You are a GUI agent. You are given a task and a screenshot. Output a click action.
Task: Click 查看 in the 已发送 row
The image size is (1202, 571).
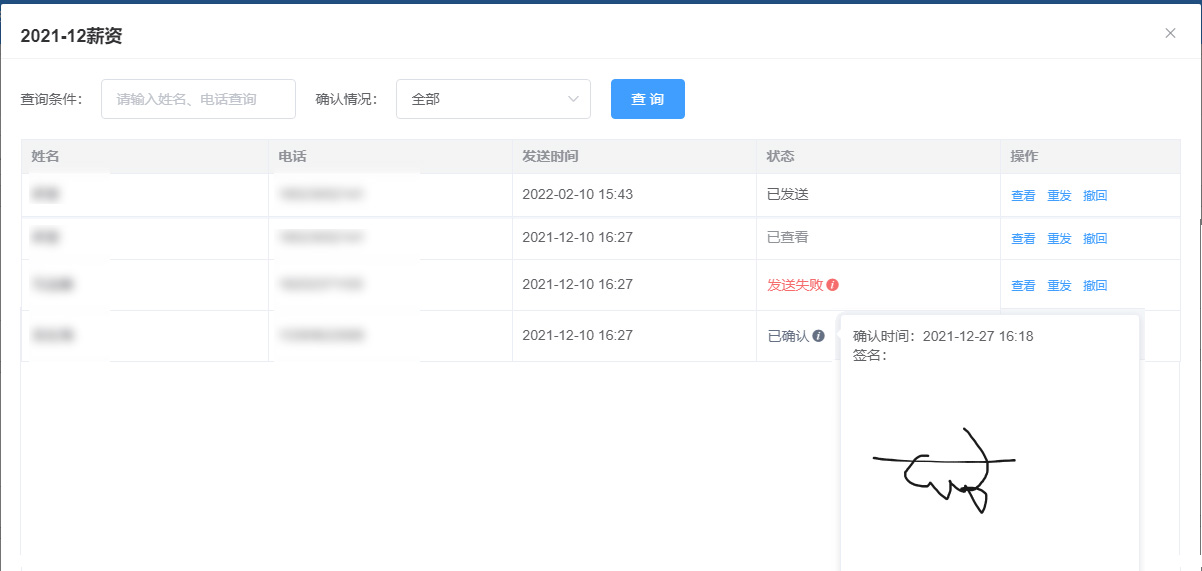click(x=1023, y=196)
